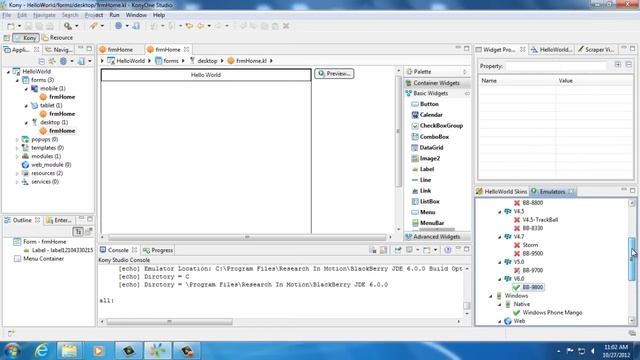The width and height of the screenshot is (640, 360).
Task: Click the star icon in Applications view toolbar
Action: 52,61
